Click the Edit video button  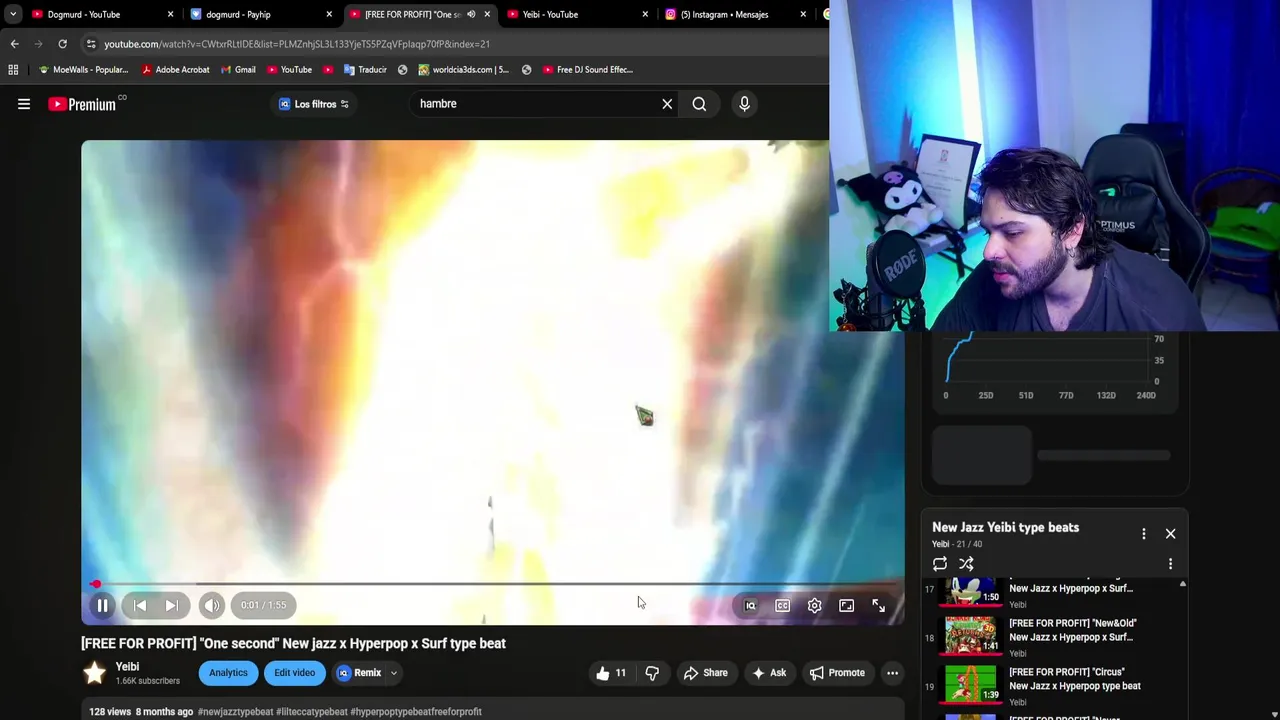[294, 673]
